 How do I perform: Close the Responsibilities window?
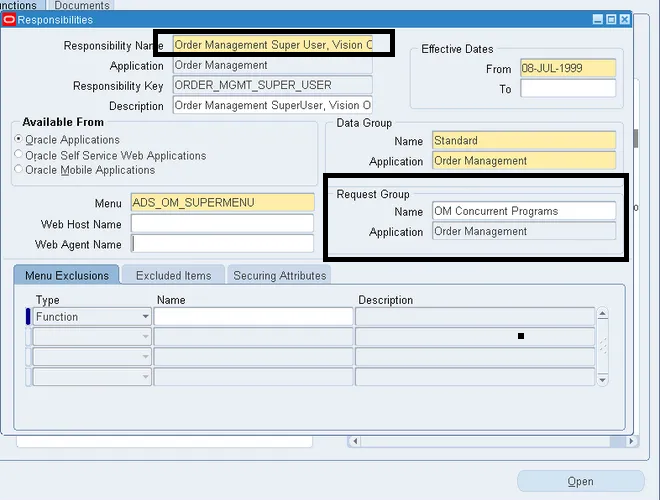[x=625, y=19]
